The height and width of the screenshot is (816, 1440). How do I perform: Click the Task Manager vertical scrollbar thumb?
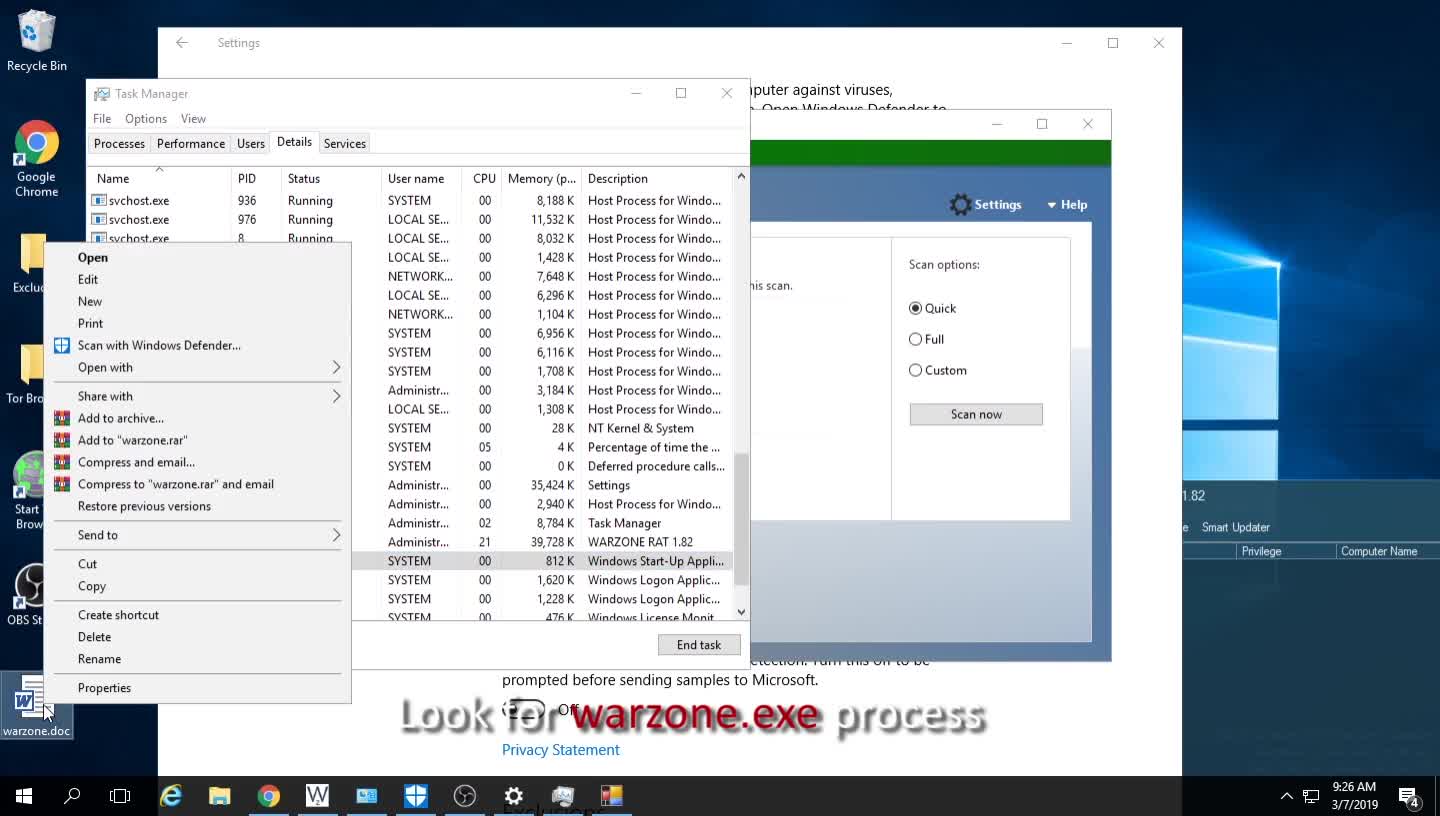741,519
